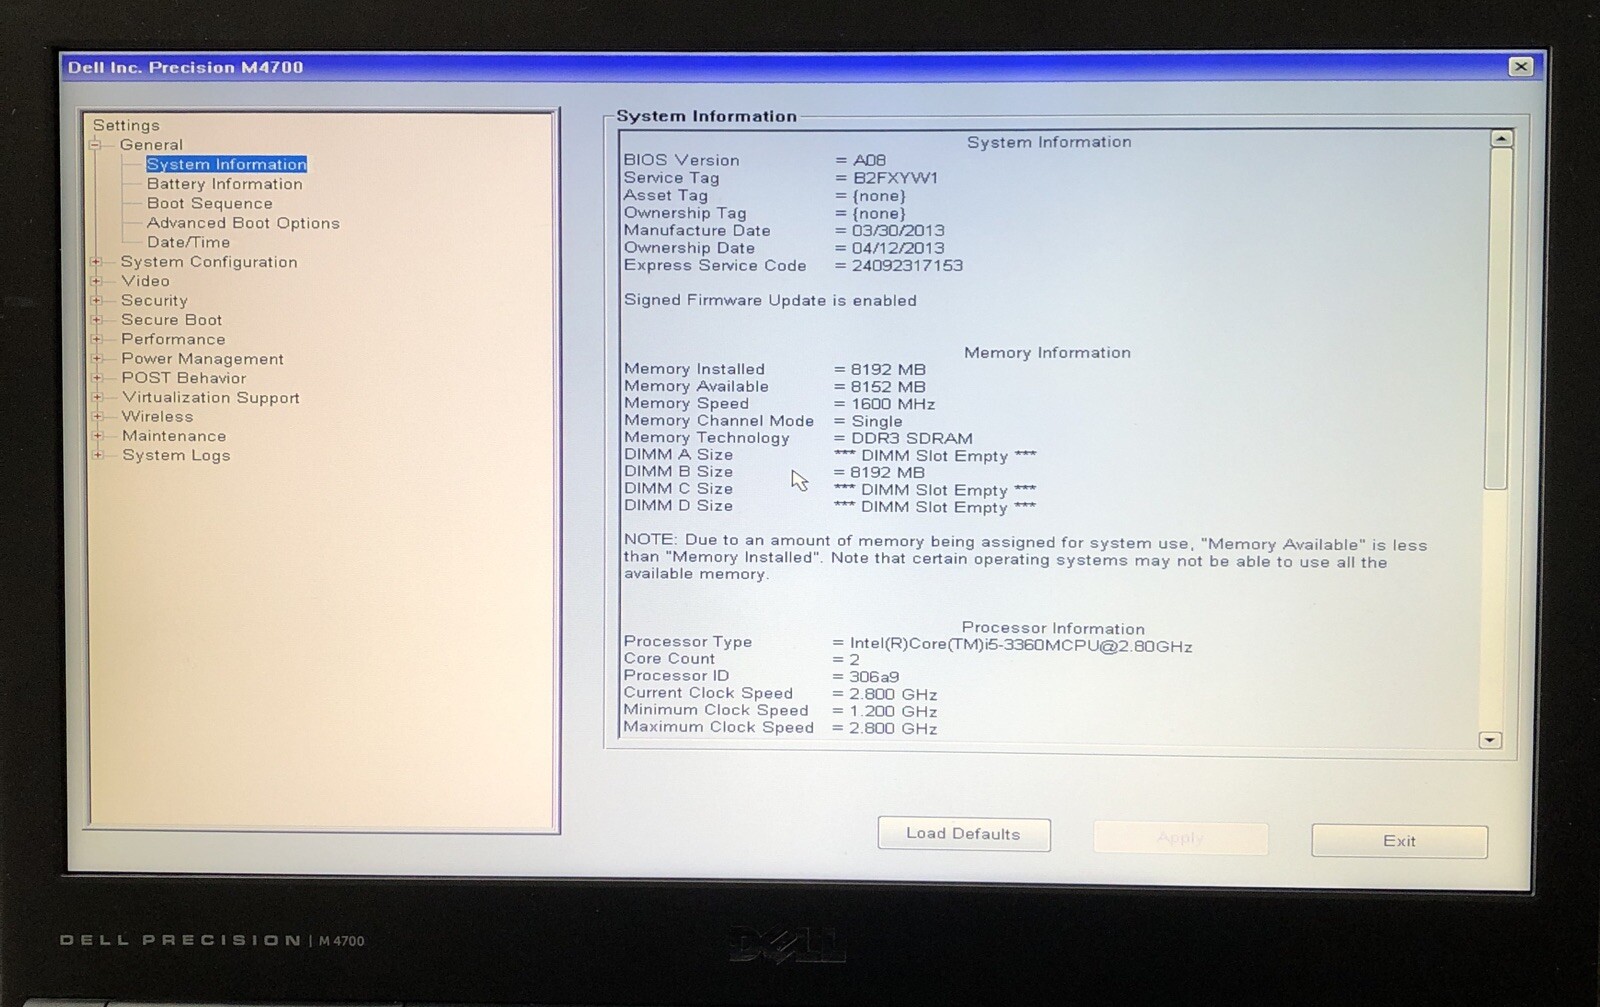1600x1007 pixels.
Task: Select the POST Behavior label
Action: [x=184, y=378]
